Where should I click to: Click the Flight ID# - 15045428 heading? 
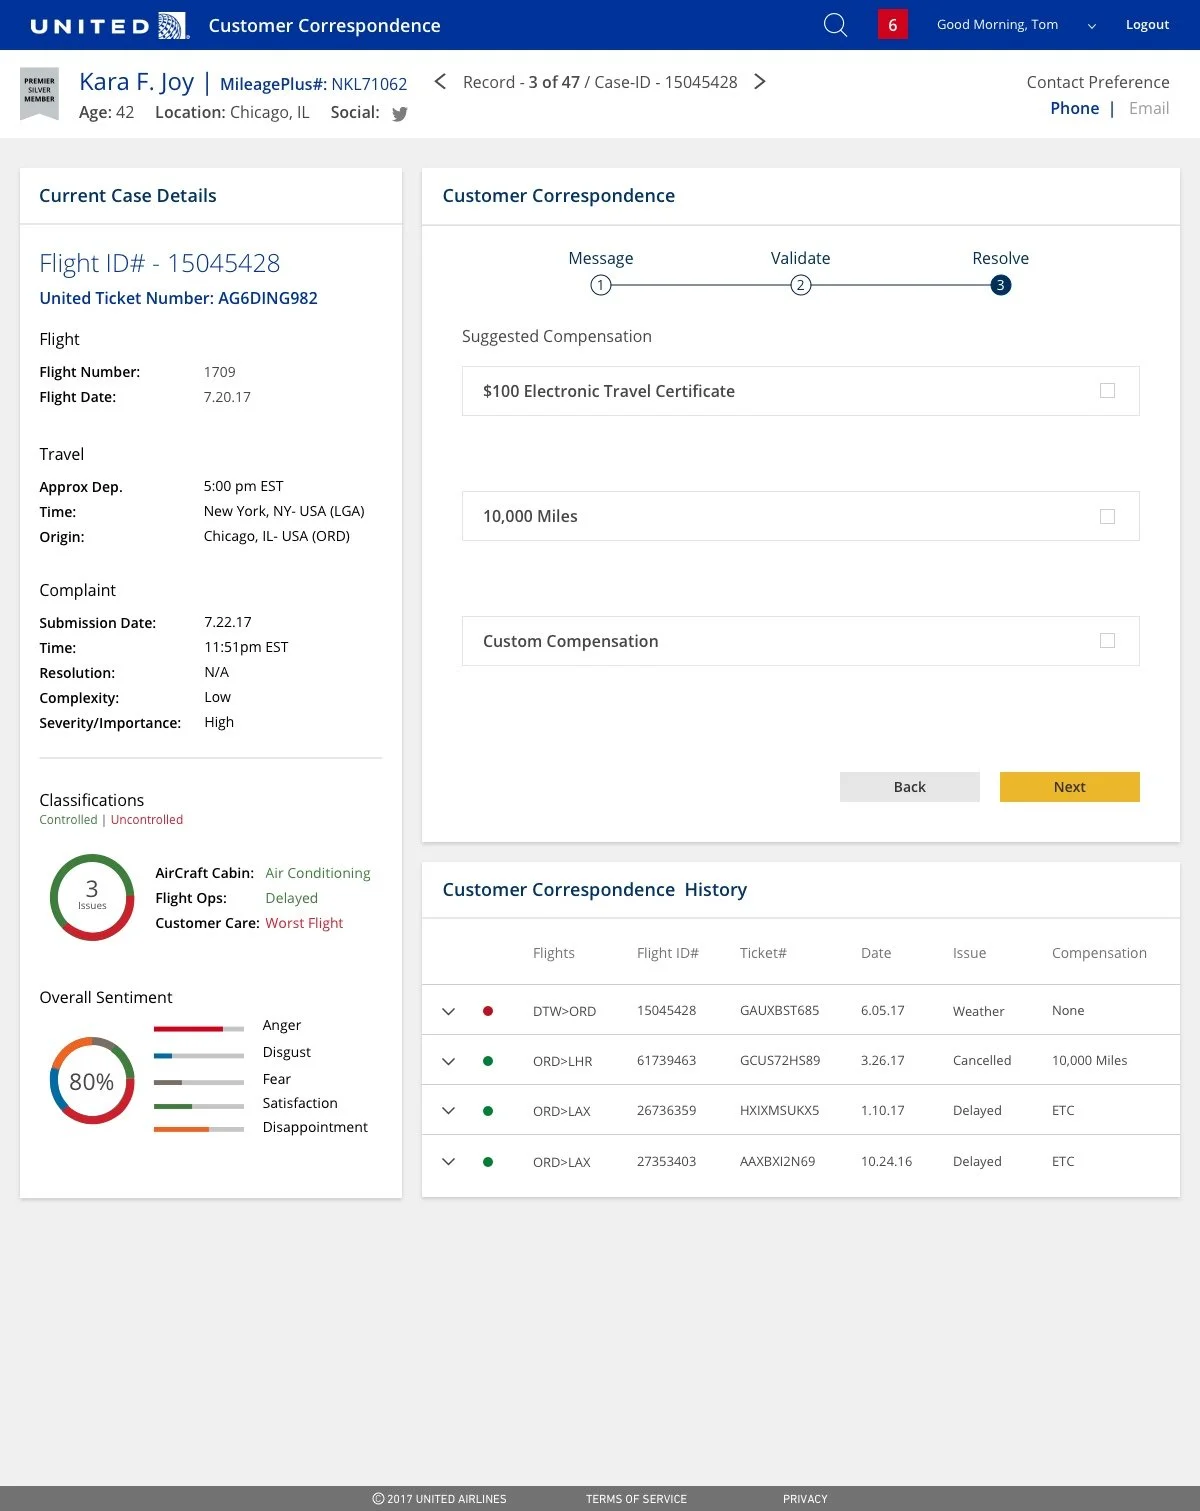(160, 263)
